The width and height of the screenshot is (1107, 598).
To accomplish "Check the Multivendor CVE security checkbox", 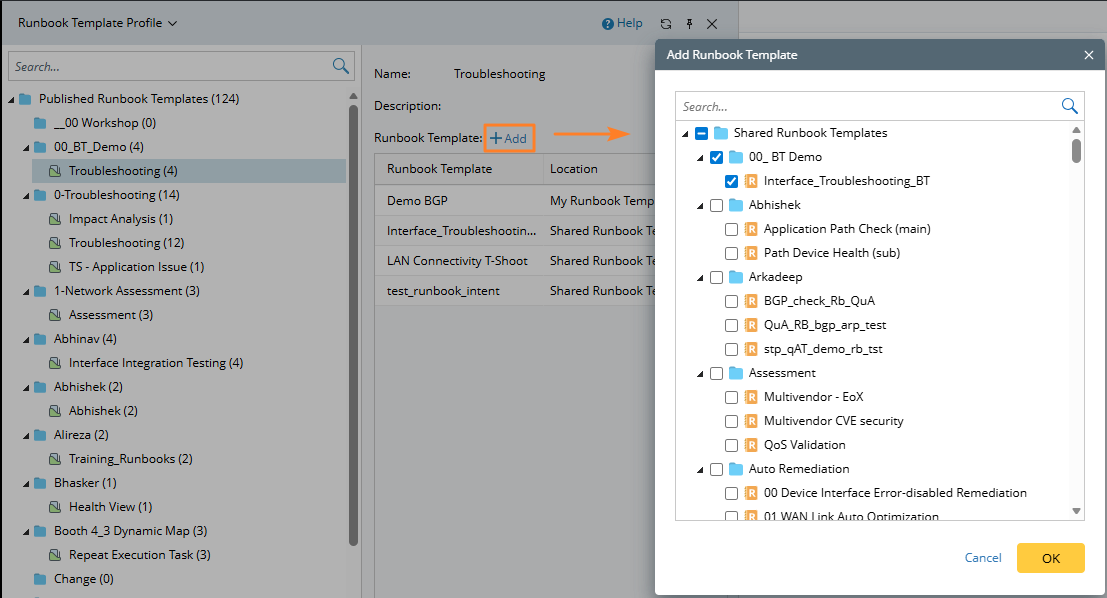I will pos(732,421).
